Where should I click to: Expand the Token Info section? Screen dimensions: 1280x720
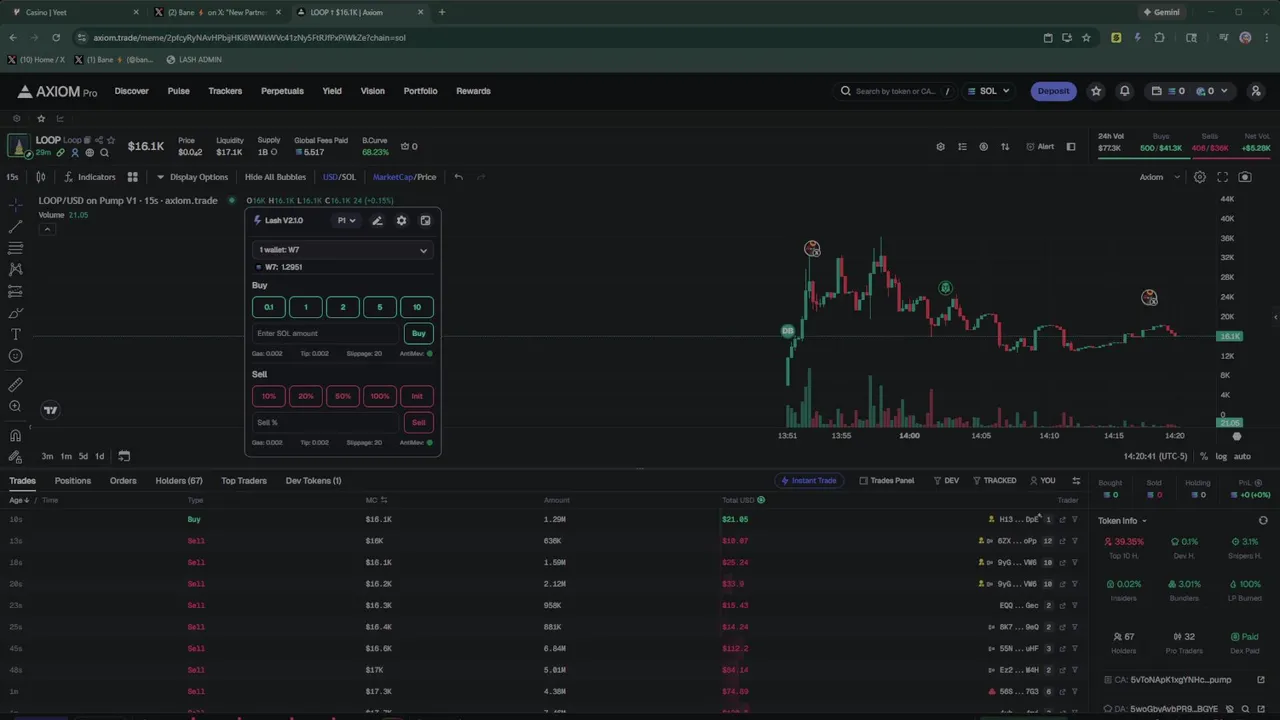[x=1122, y=521]
